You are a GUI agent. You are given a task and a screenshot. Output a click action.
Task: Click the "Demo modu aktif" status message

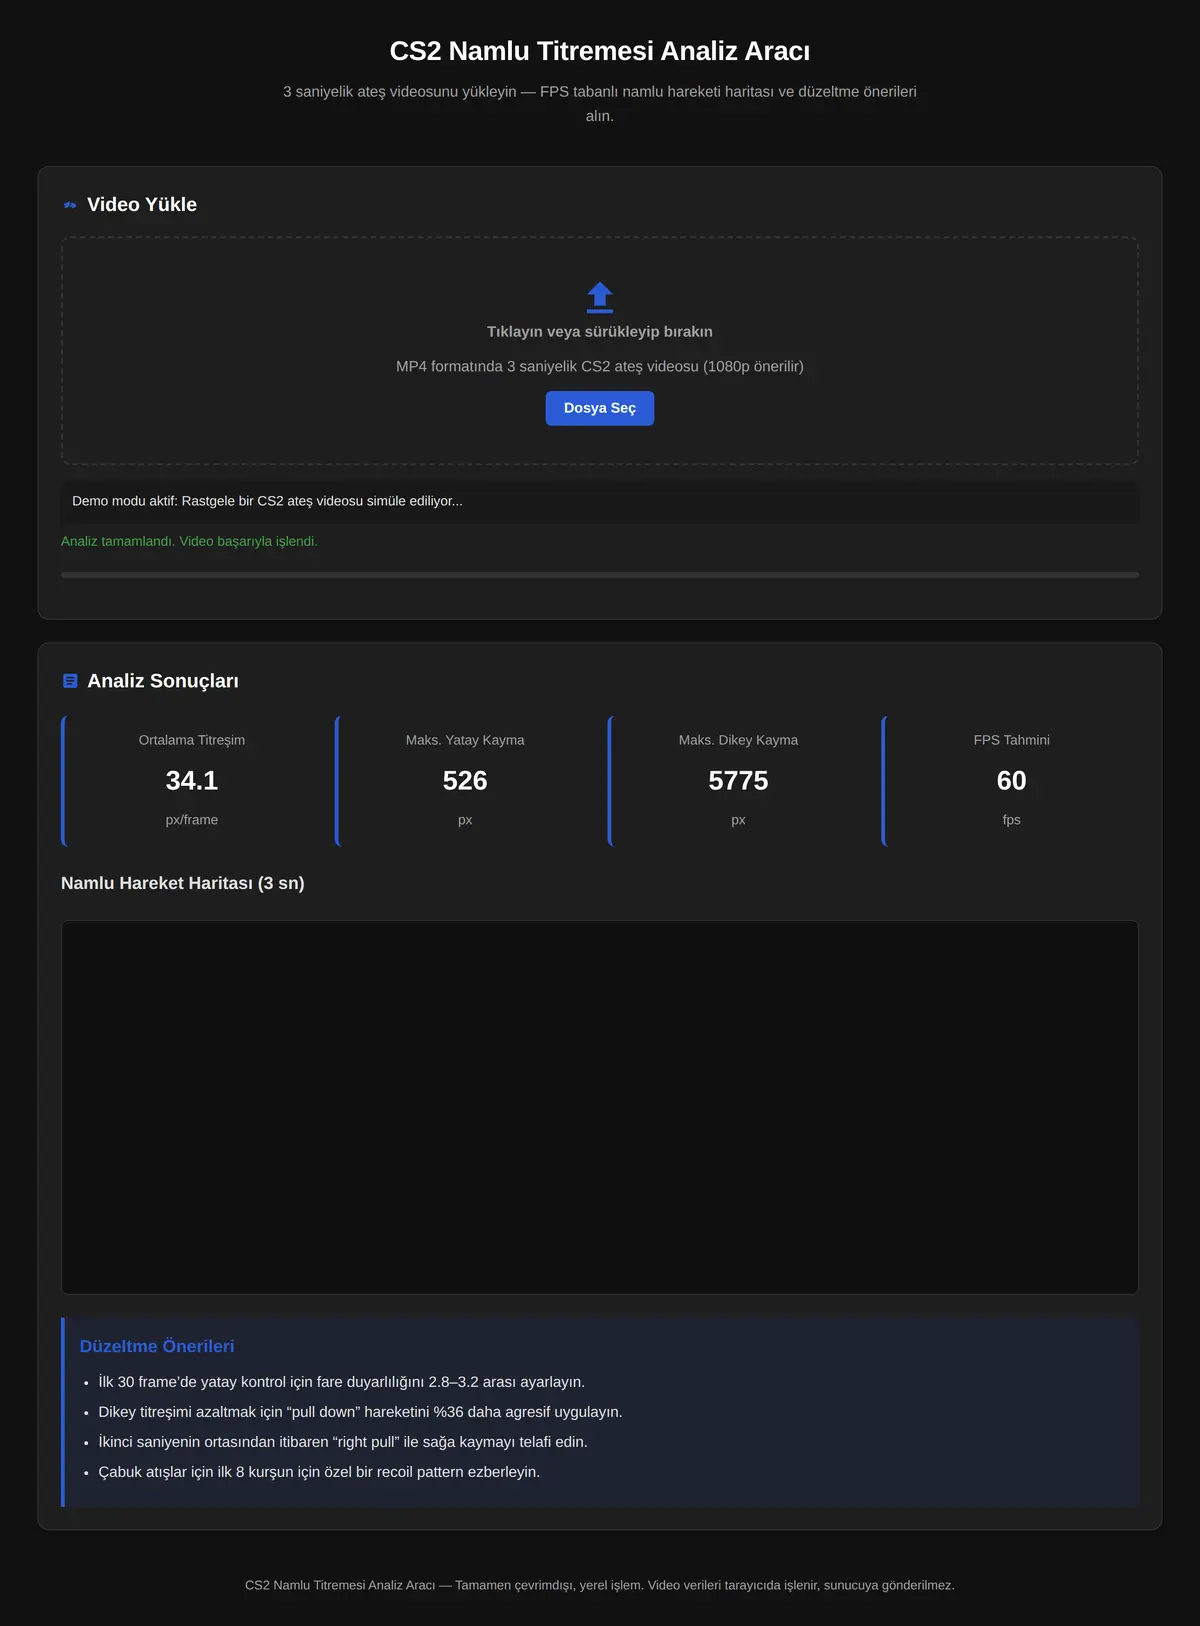(600, 501)
